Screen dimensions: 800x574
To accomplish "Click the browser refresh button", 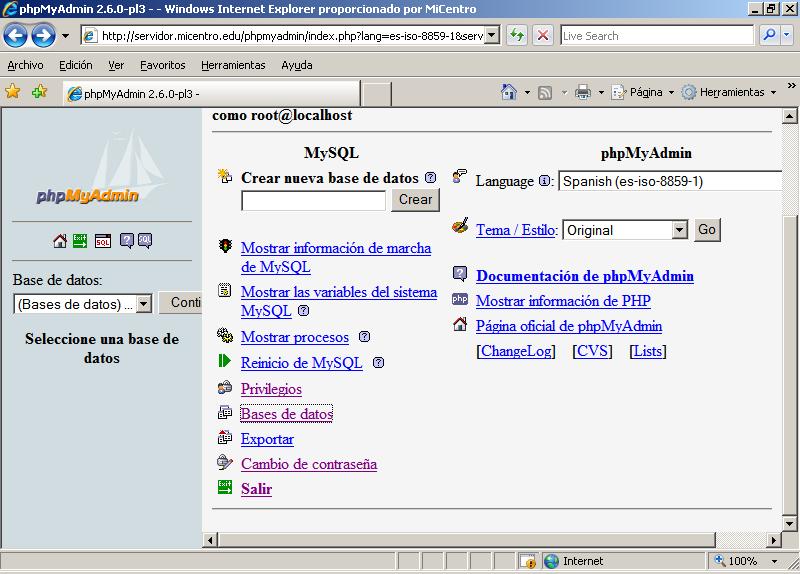I will [517, 35].
